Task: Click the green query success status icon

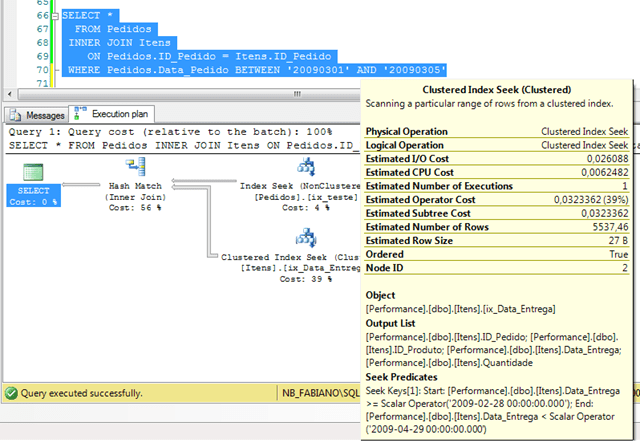Action: [13, 394]
